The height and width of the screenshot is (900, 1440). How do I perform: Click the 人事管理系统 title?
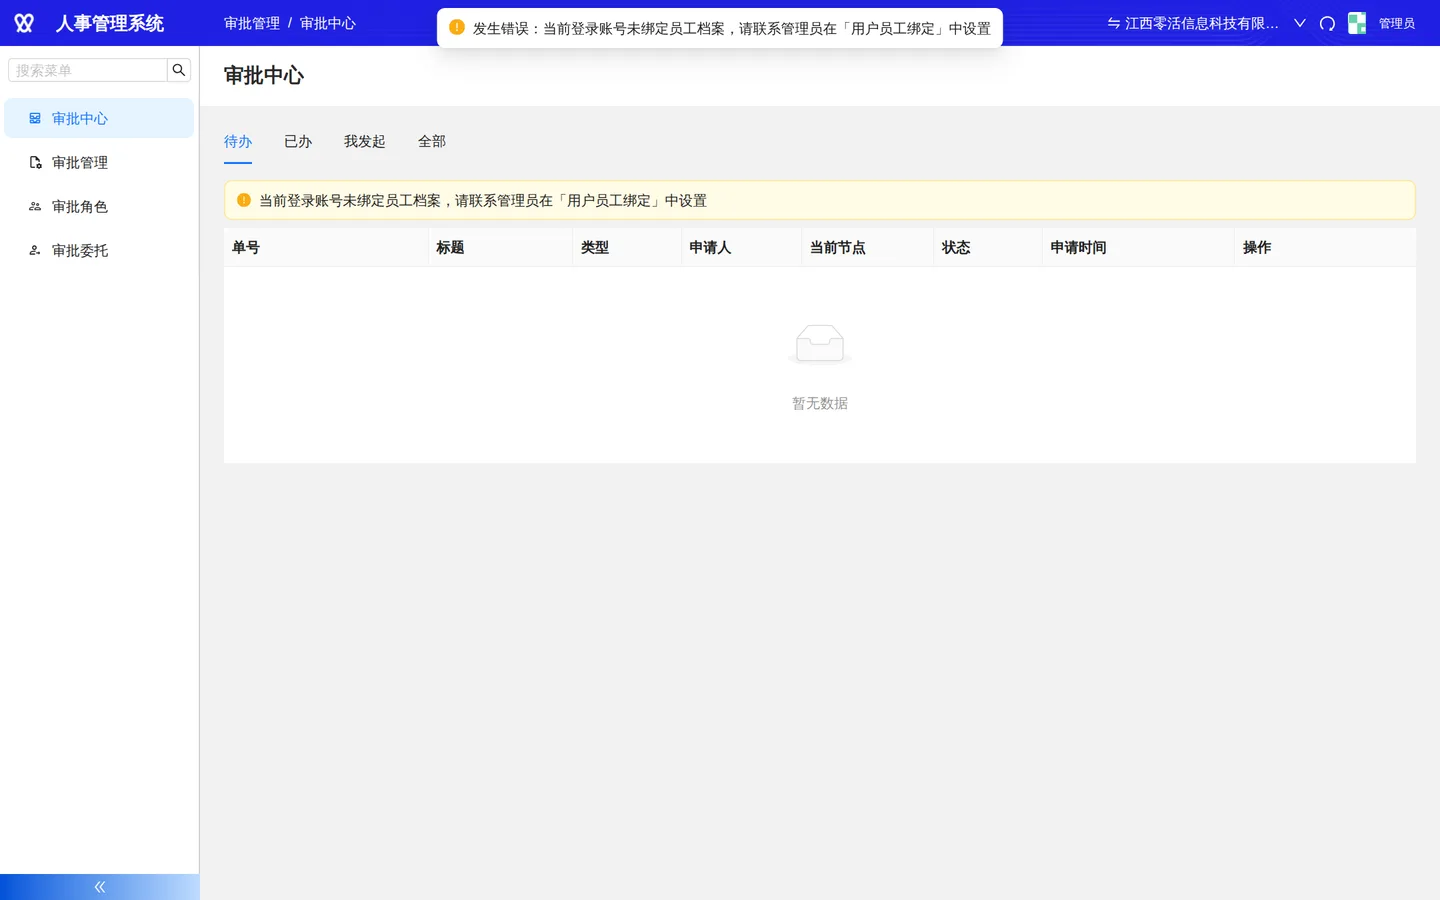click(x=110, y=23)
